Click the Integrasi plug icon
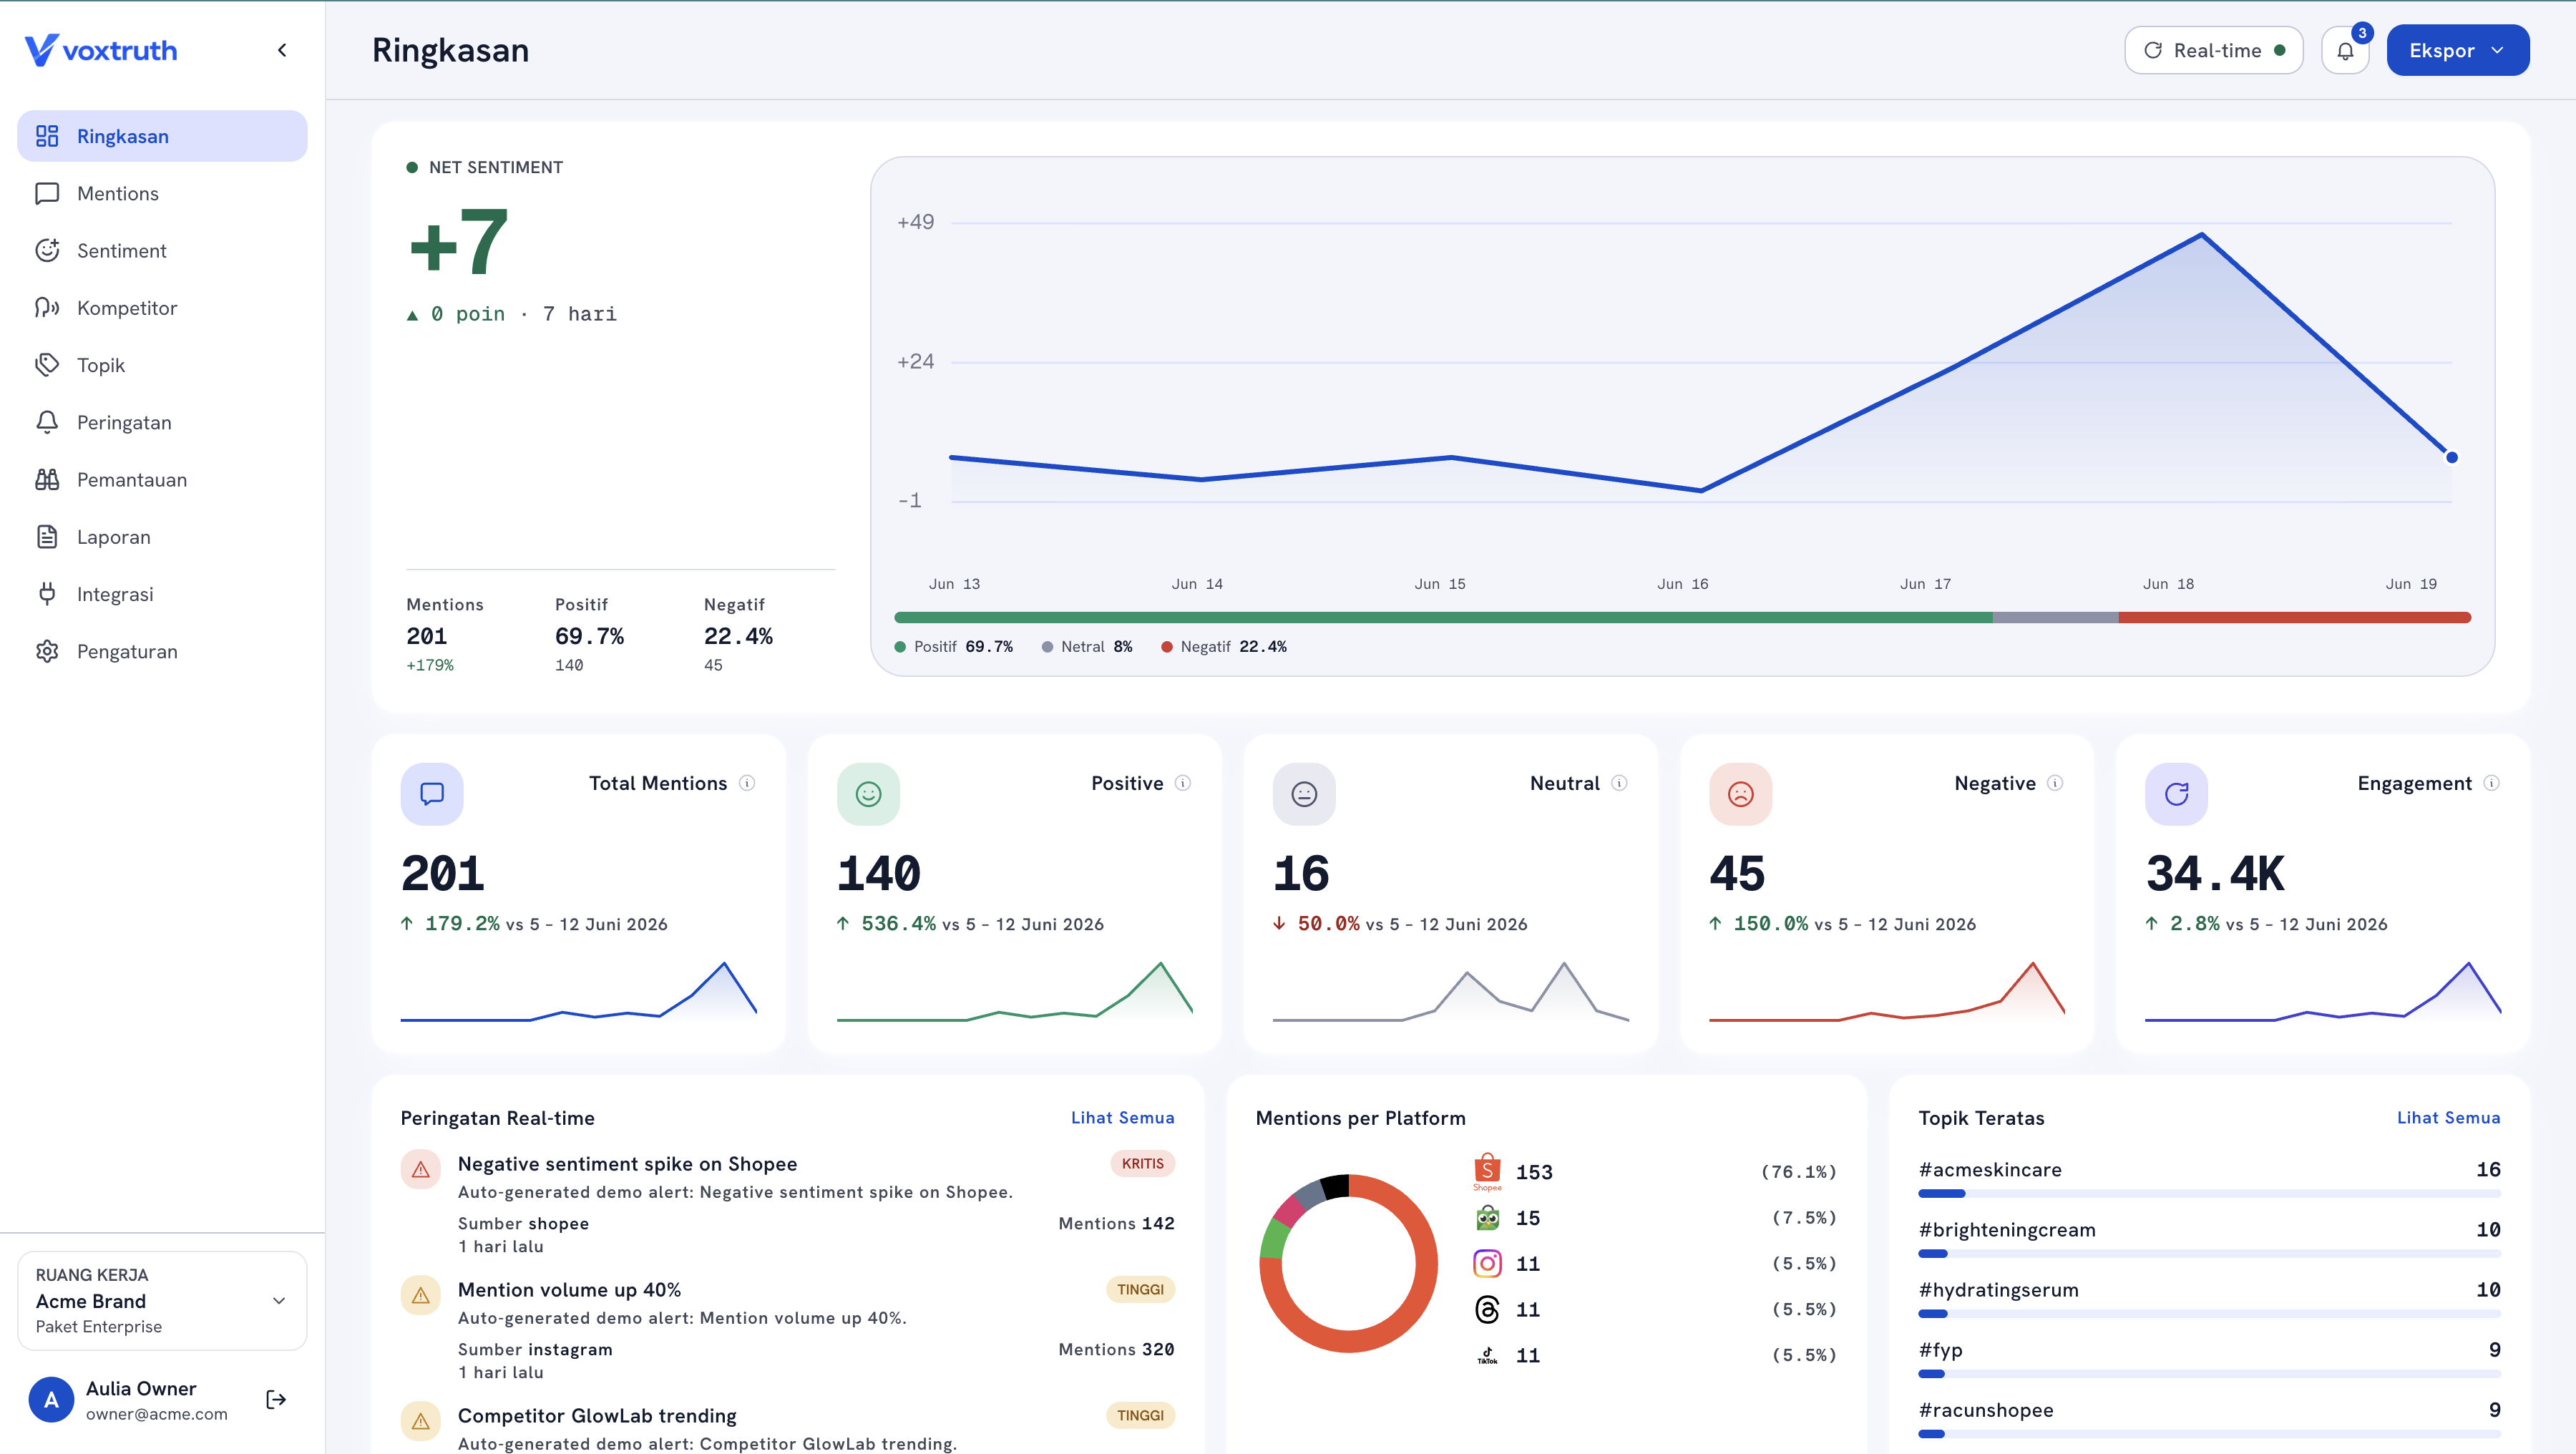 [47, 594]
